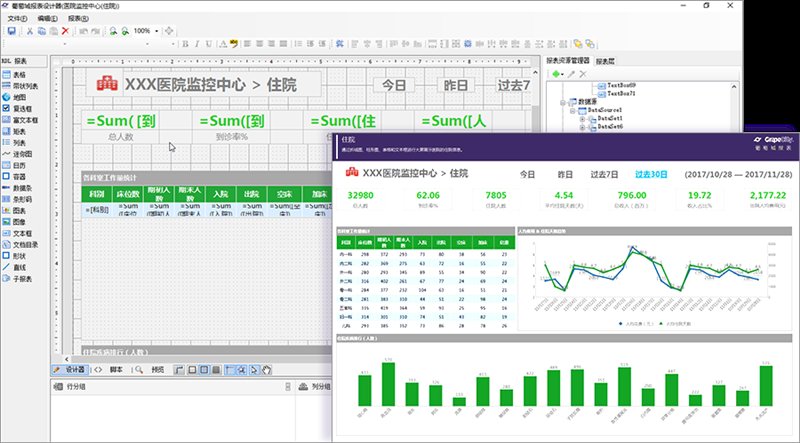The height and width of the screenshot is (443, 800).
Task: Toggle Italic text formatting
Action: 197,44
